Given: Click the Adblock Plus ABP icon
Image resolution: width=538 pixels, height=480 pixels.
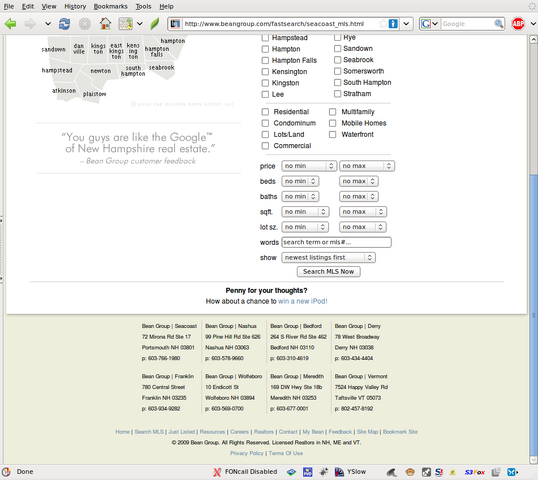Looking at the screenshot, I should 518,24.
